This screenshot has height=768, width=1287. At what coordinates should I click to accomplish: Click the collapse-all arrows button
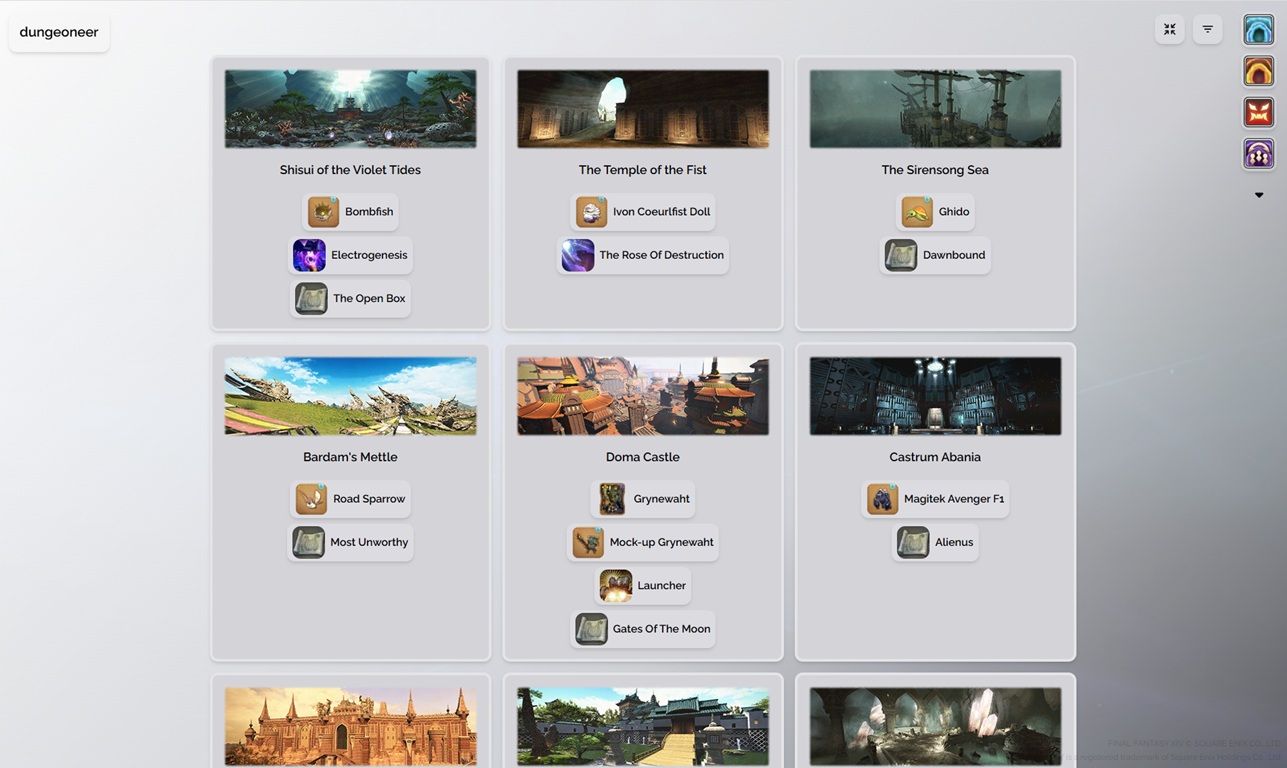(1169, 29)
